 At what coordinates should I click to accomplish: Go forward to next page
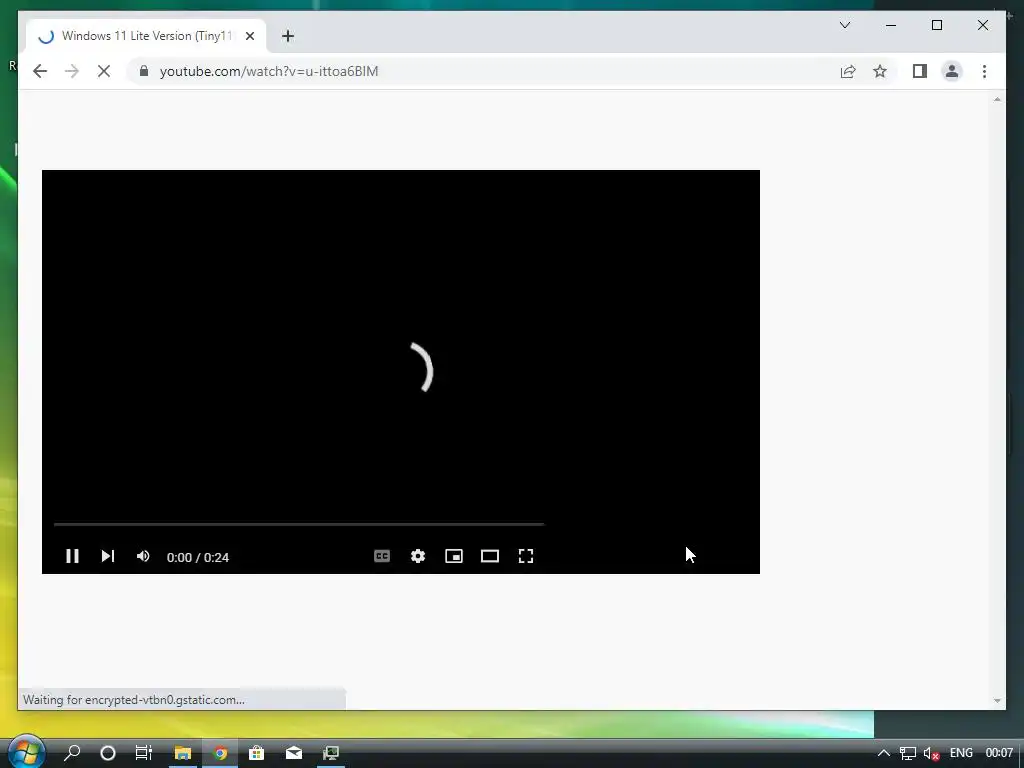[72, 71]
